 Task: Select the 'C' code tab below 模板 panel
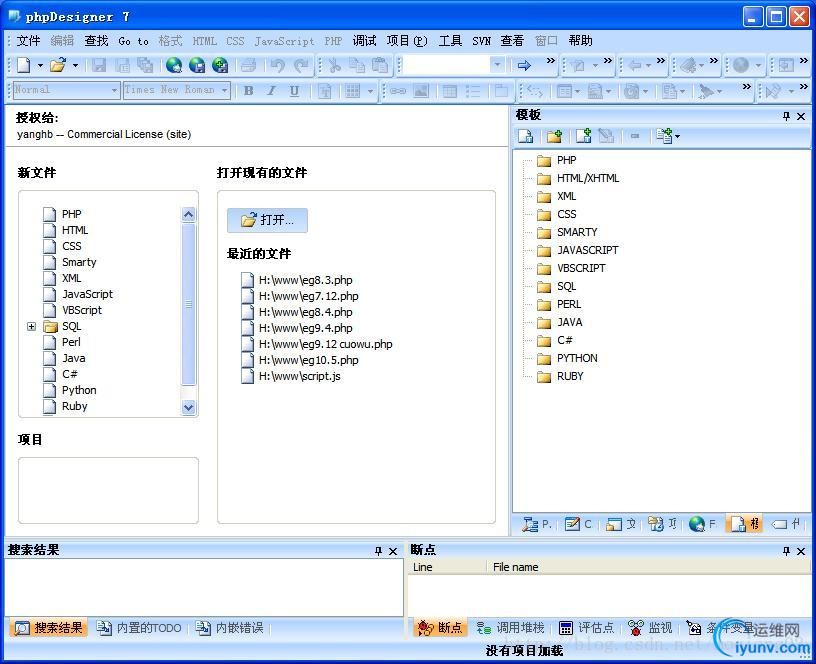click(x=578, y=524)
